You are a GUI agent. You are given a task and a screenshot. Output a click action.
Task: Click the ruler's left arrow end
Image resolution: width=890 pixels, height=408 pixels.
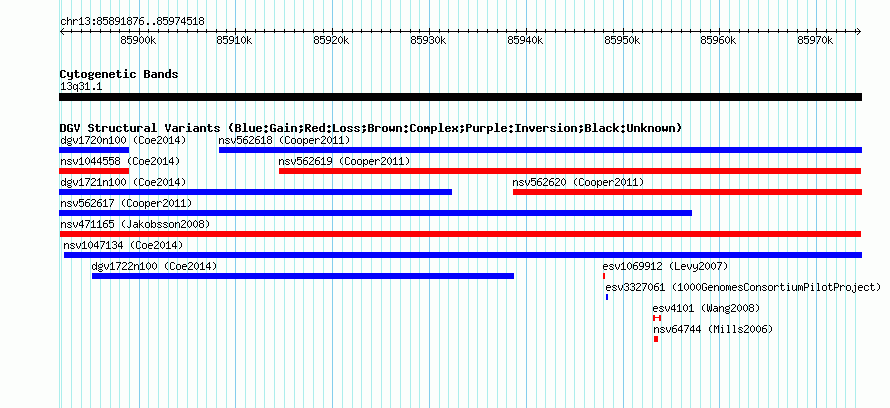pos(62,31)
